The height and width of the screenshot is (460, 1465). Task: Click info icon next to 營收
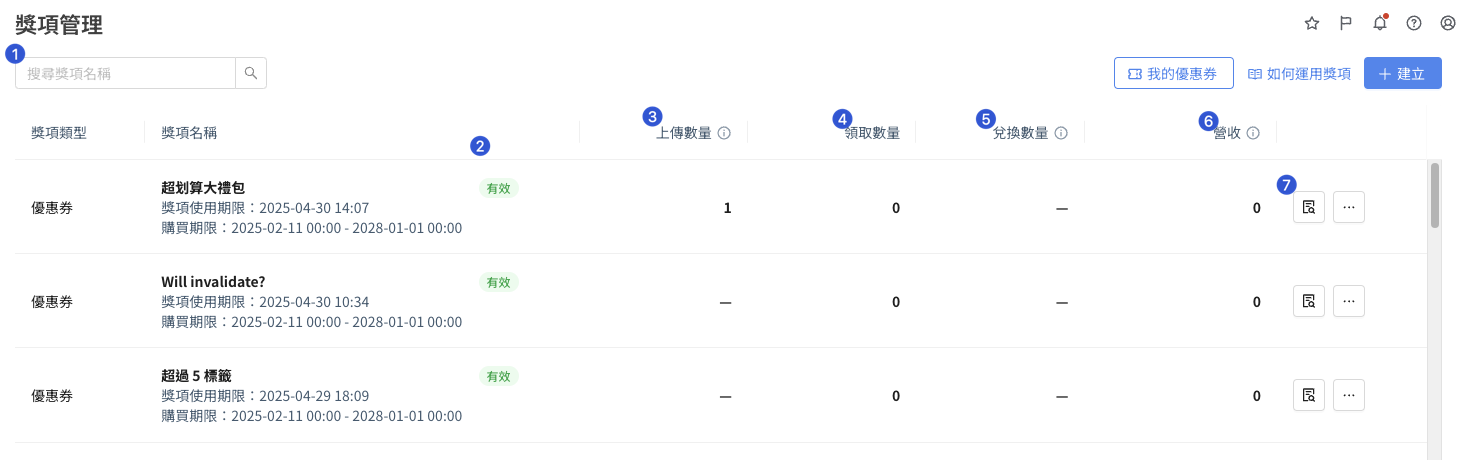[1253, 133]
